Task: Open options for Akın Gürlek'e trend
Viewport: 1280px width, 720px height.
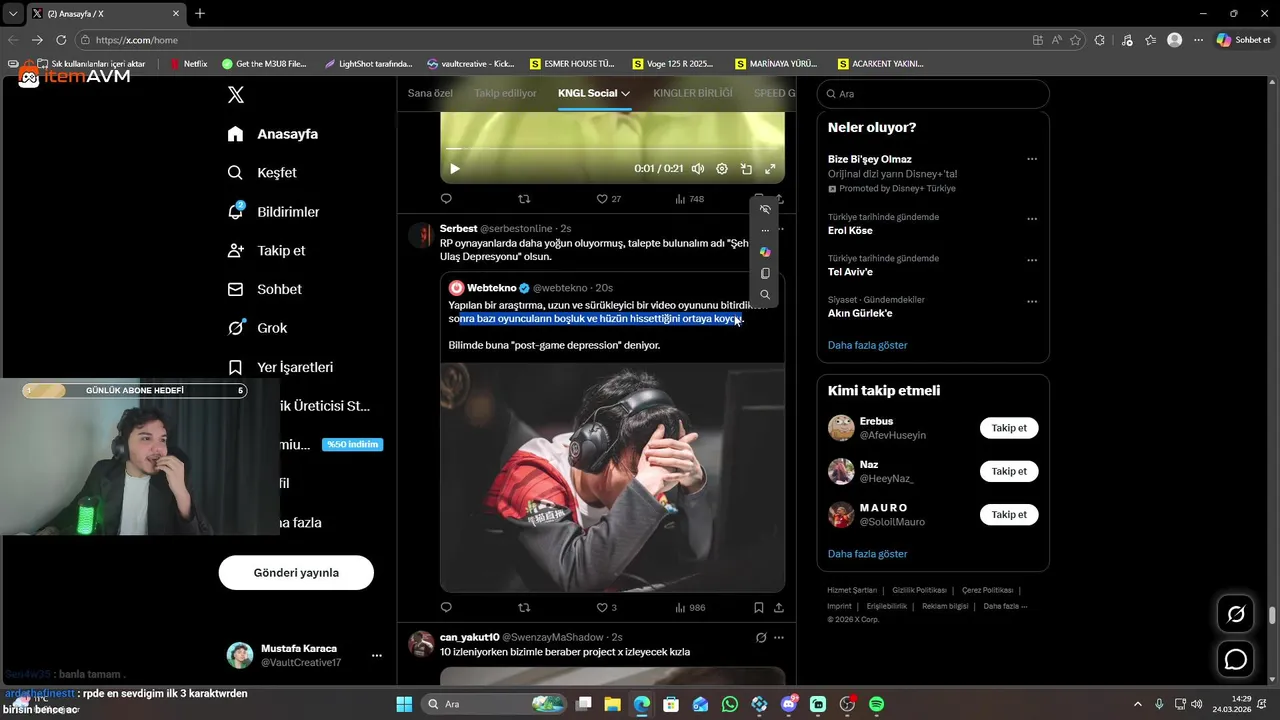Action: point(1031,301)
